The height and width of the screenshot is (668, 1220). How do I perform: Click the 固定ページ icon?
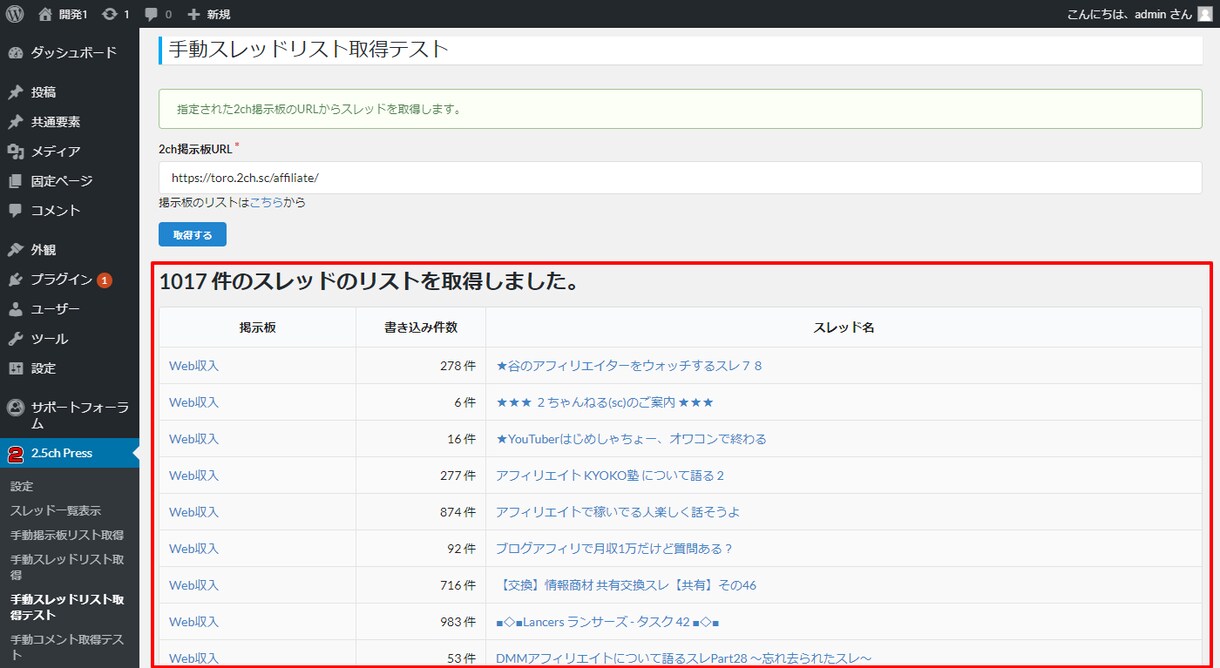(x=15, y=181)
